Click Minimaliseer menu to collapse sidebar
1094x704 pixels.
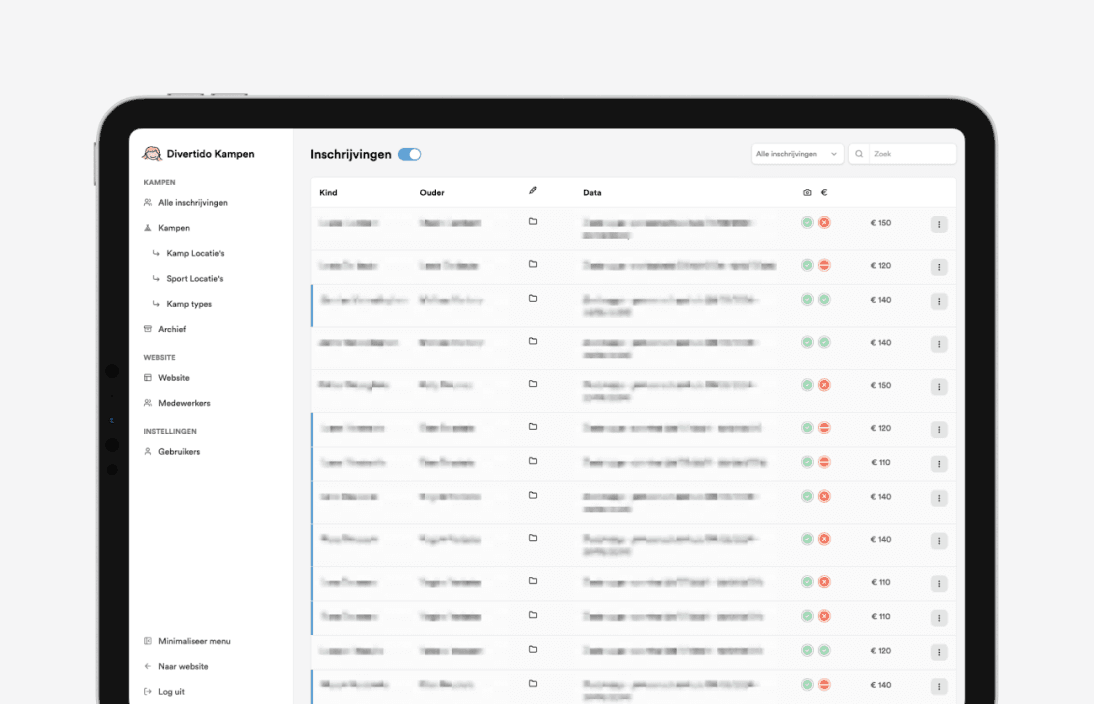click(187, 641)
